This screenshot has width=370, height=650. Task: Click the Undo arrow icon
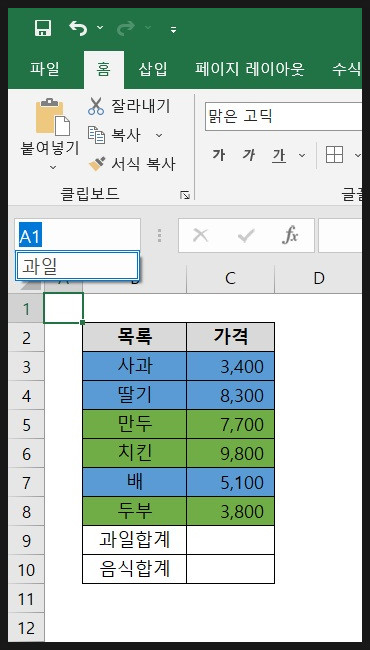tap(78, 28)
